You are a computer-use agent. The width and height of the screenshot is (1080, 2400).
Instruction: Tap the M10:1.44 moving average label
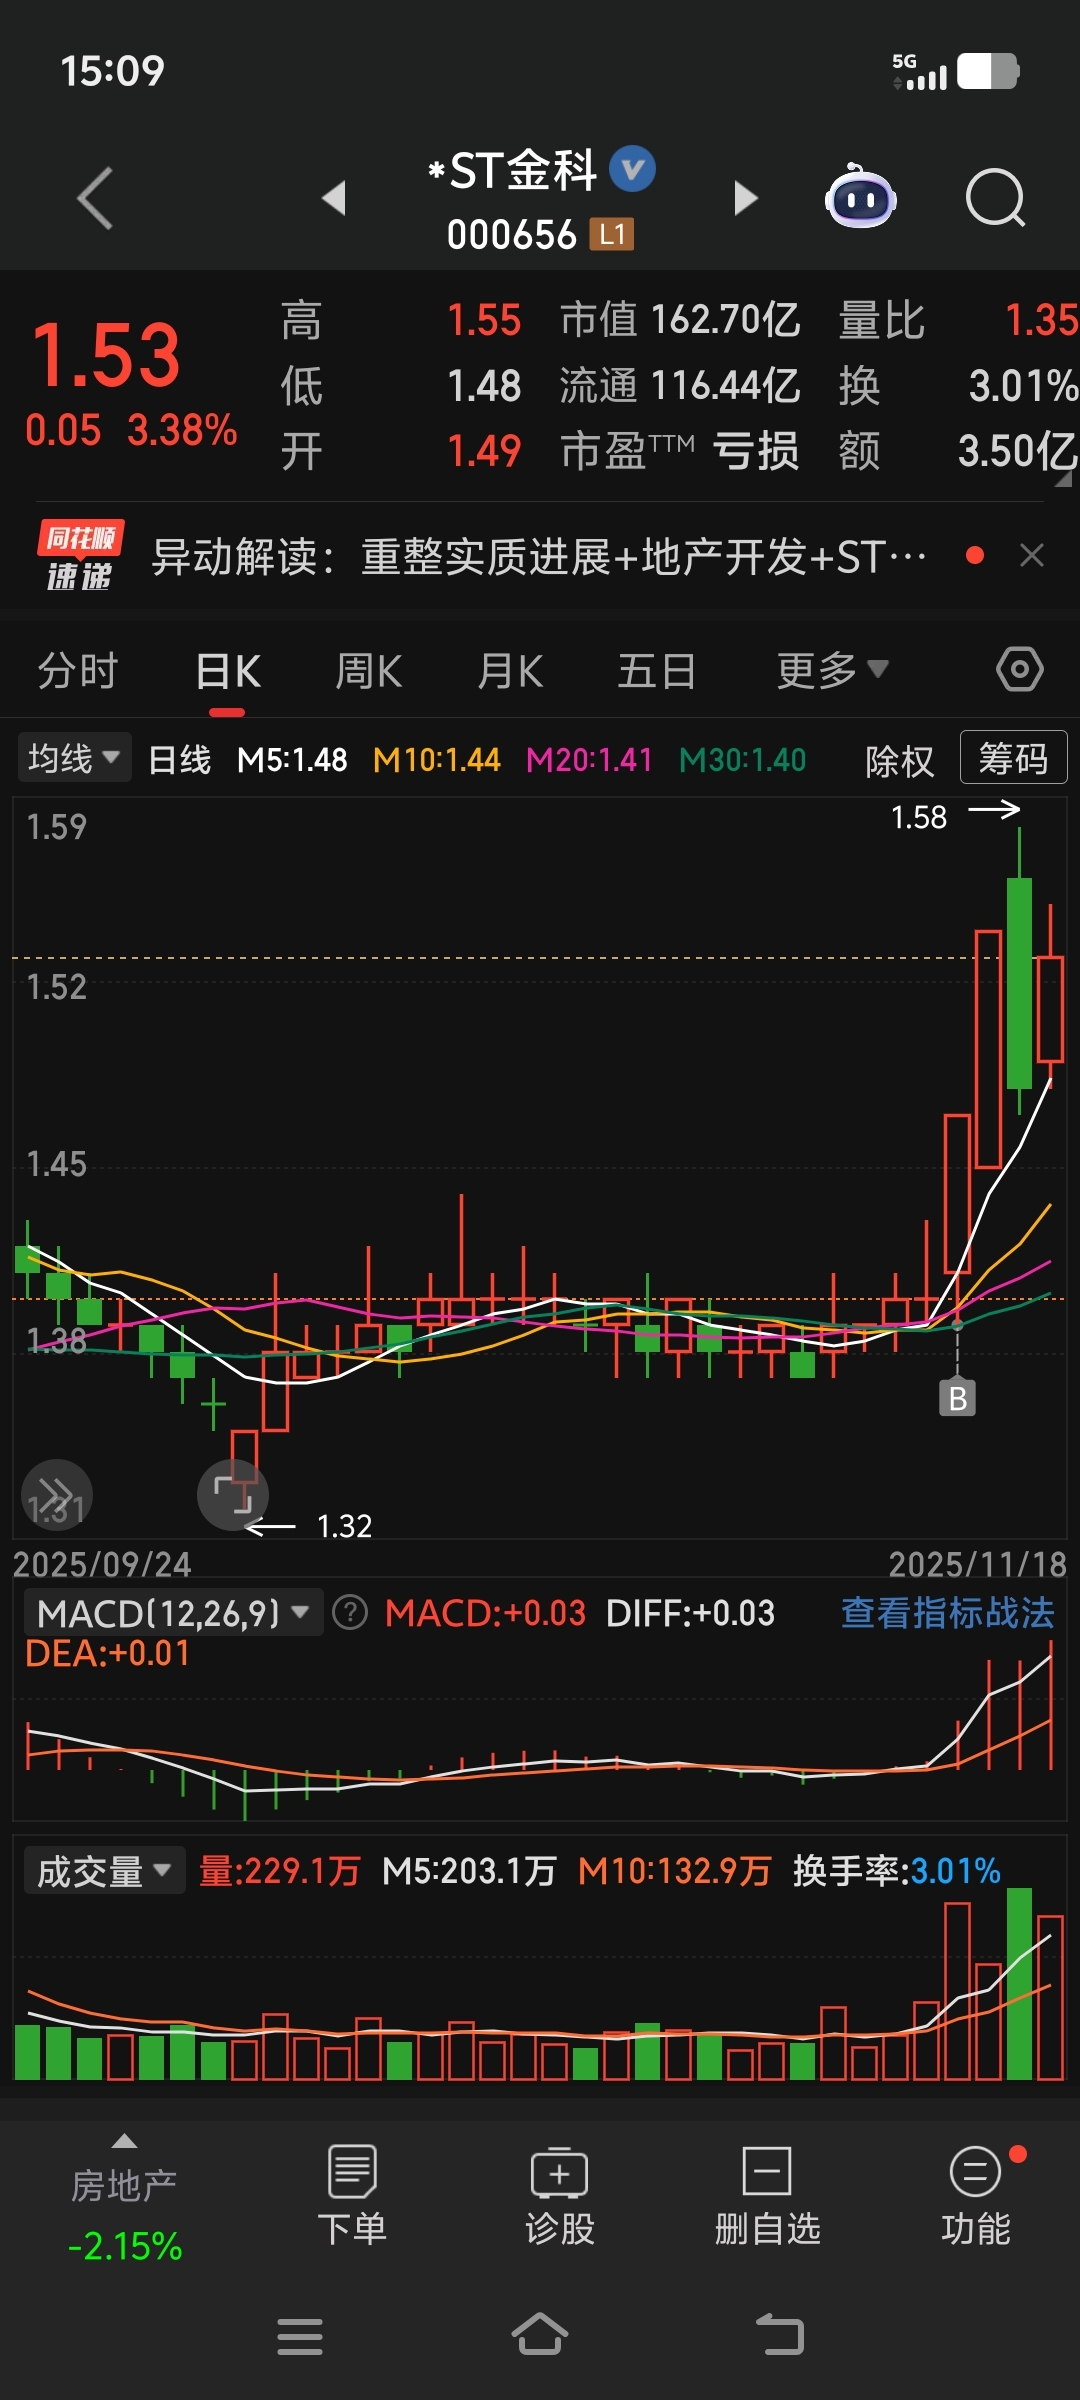(436, 760)
